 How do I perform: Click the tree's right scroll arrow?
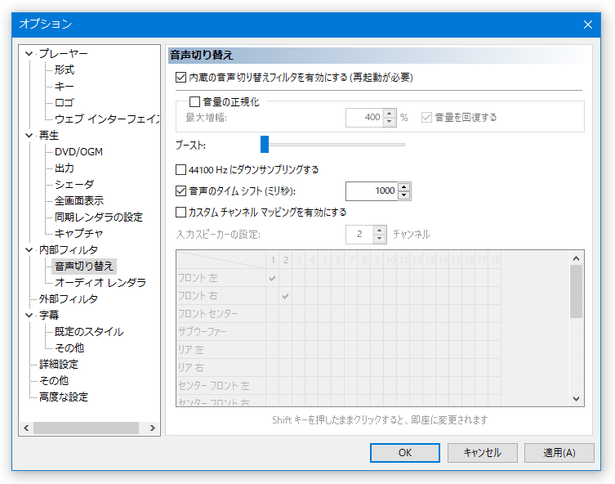click(x=153, y=428)
